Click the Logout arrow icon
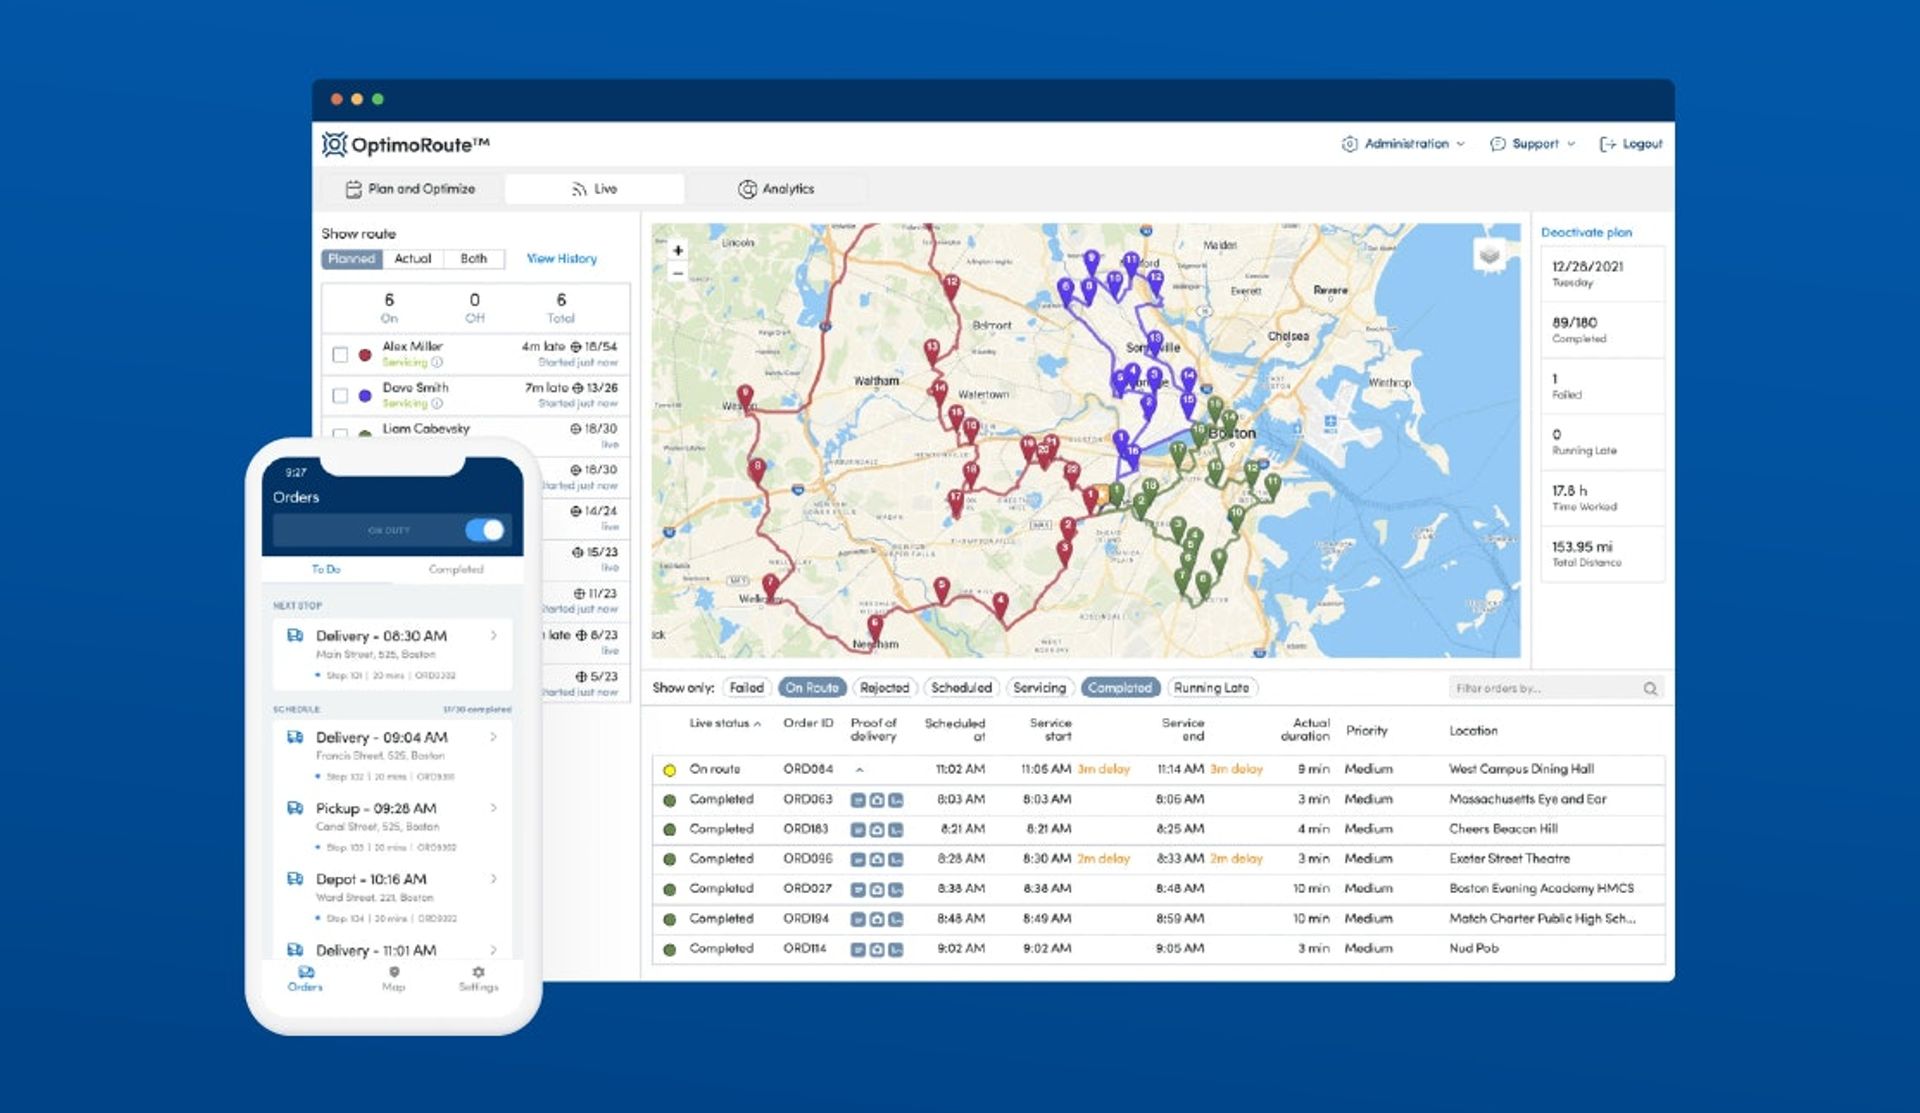Screen dimensions: 1920x1113 click(1607, 144)
